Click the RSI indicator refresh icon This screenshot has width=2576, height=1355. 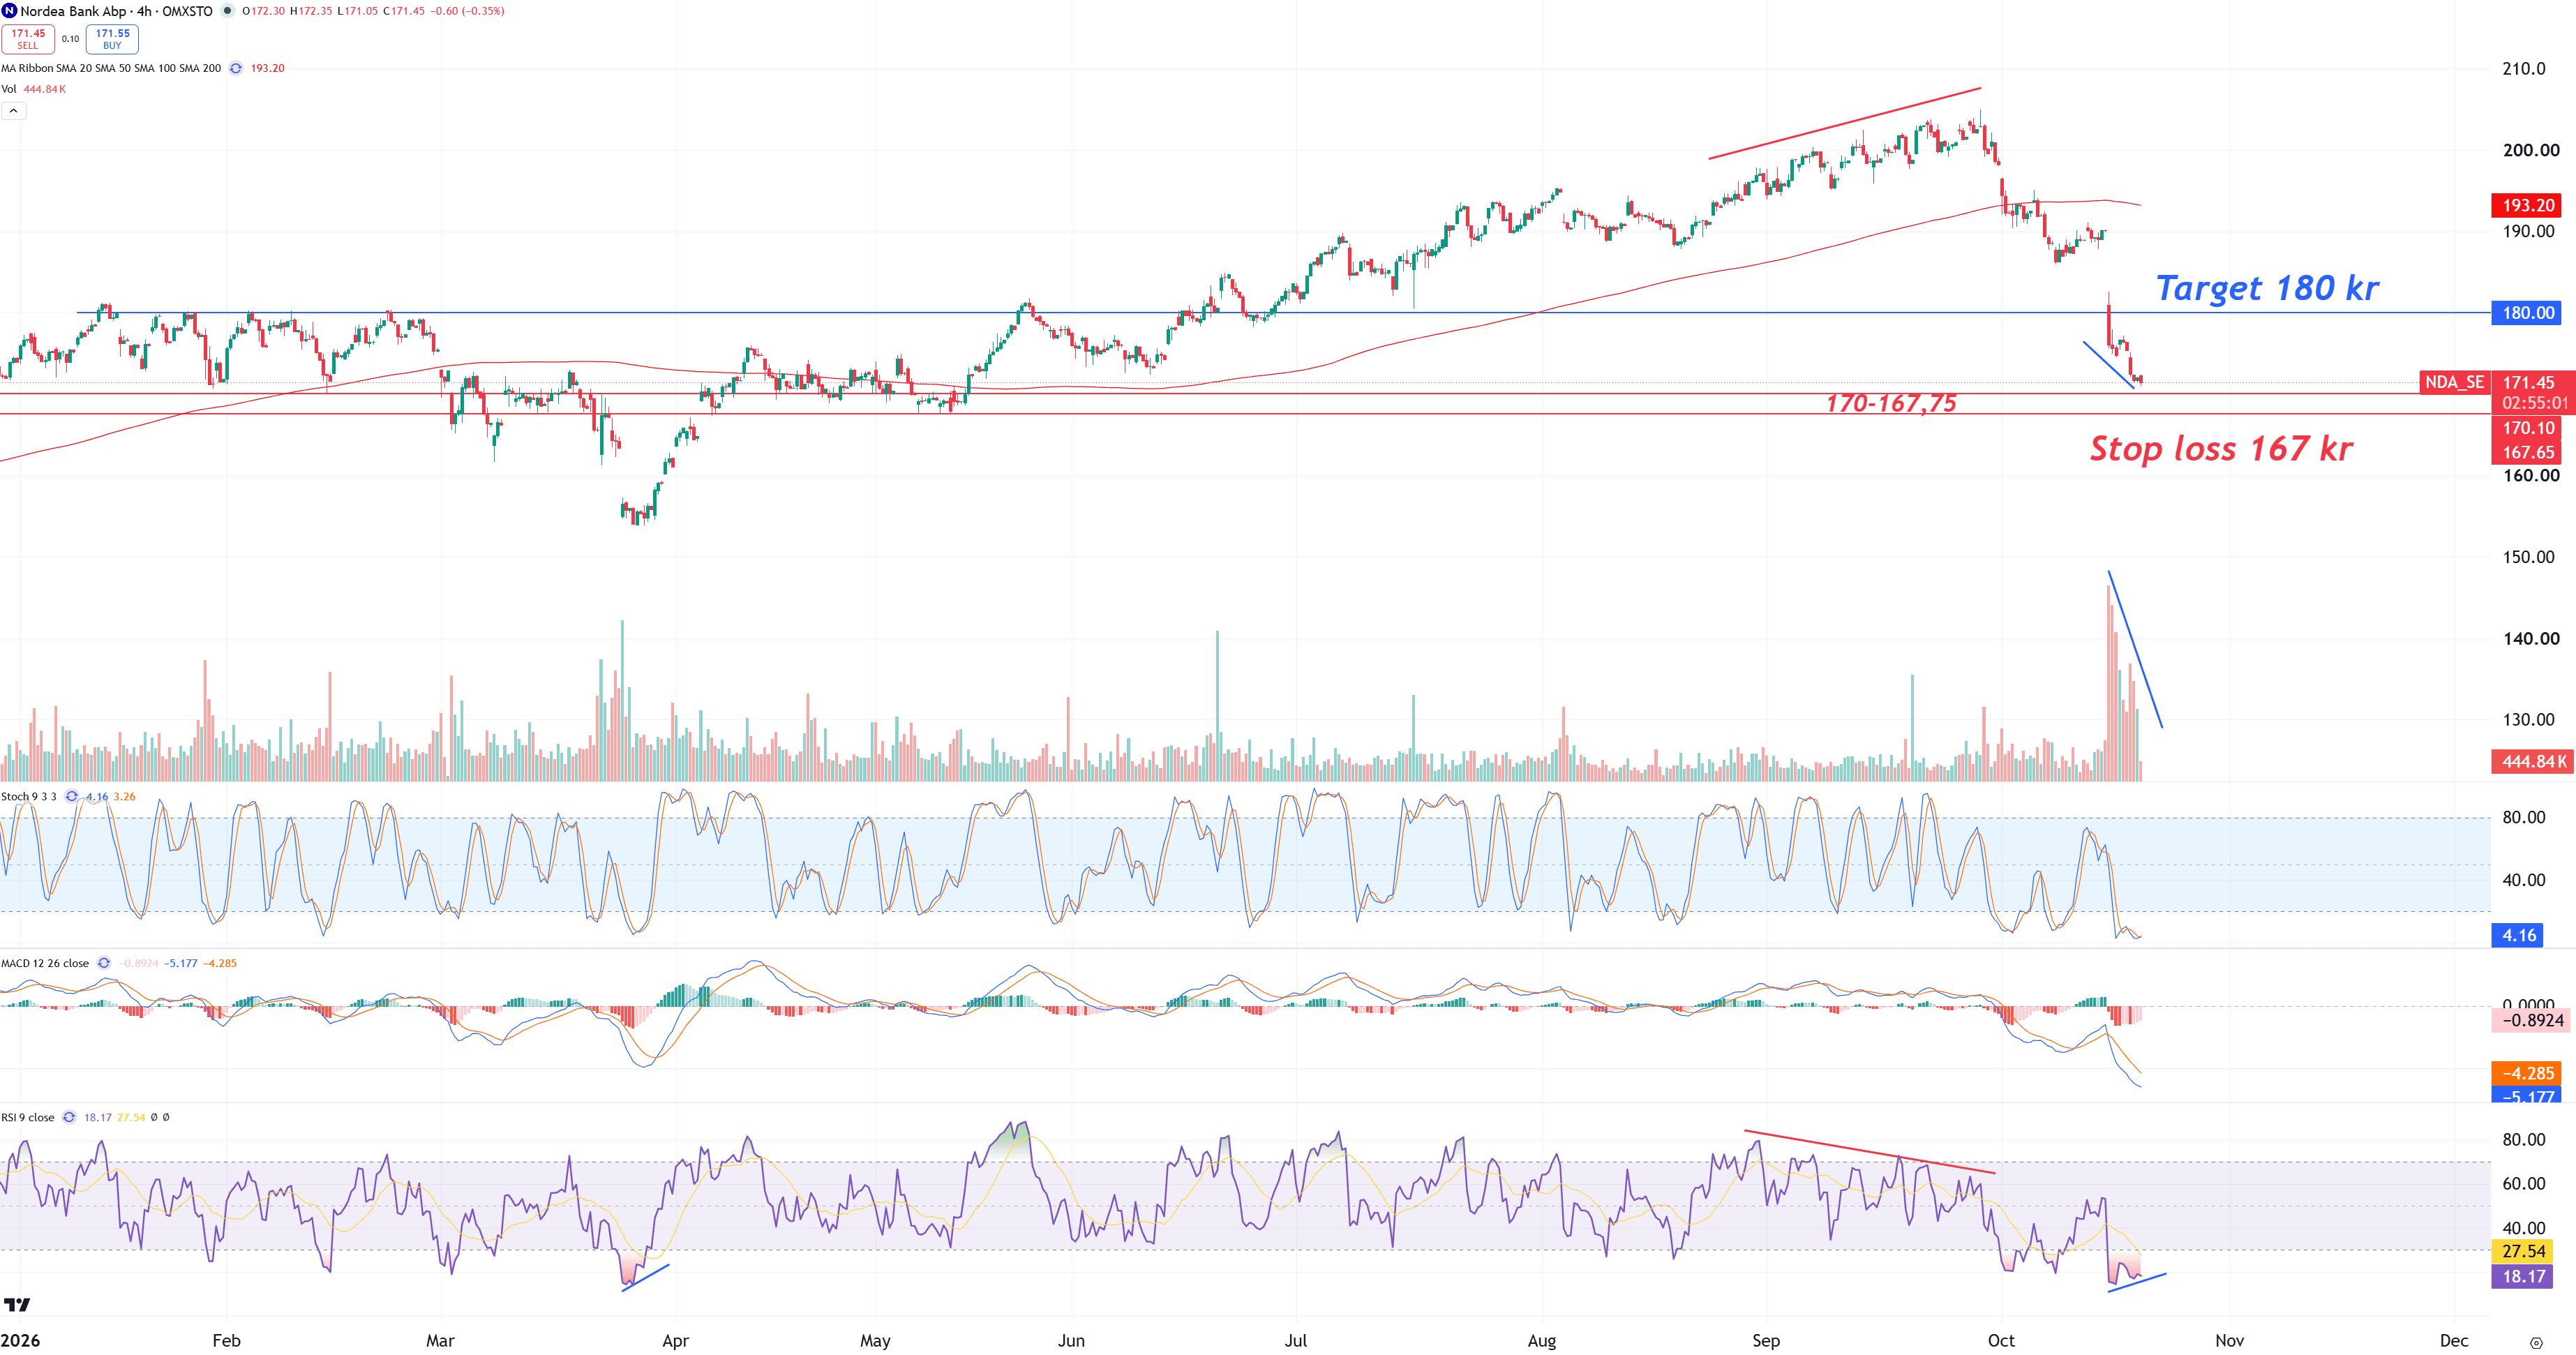pyautogui.click(x=69, y=1117)
